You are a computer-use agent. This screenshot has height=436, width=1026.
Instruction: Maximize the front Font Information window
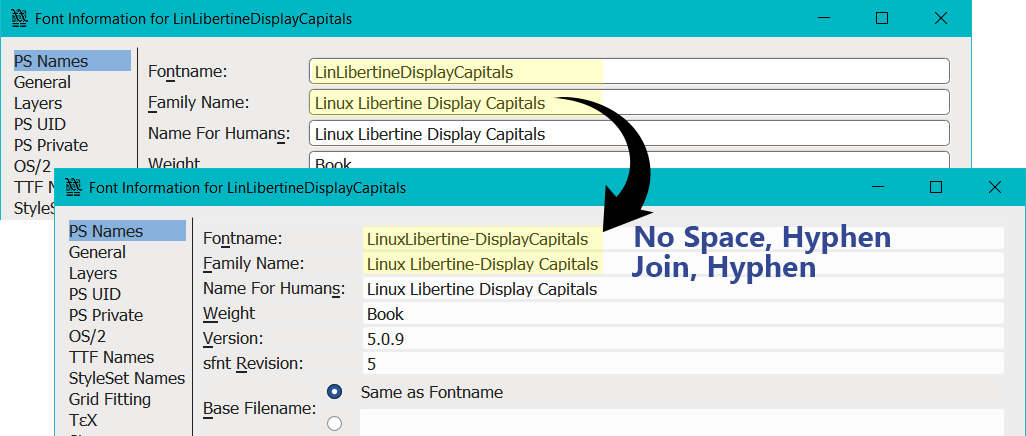tap(936, 188)
